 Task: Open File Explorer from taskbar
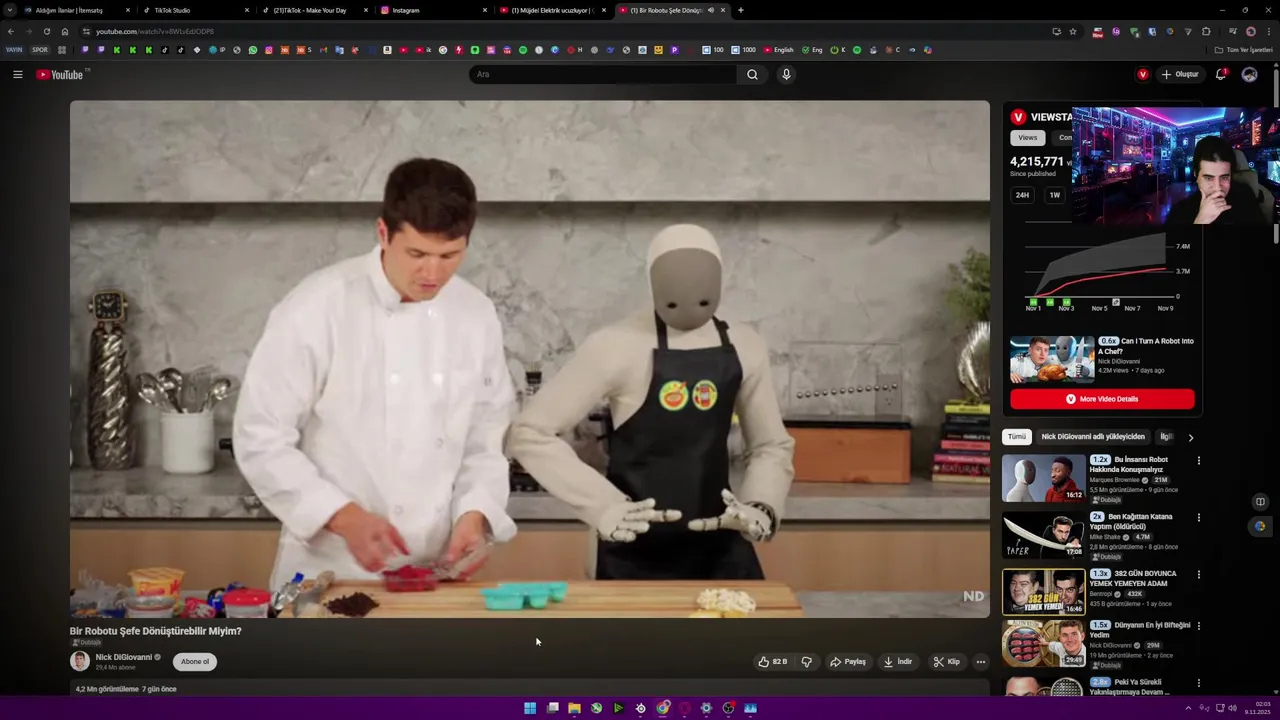pyautogui.click(x=574, y=708)
